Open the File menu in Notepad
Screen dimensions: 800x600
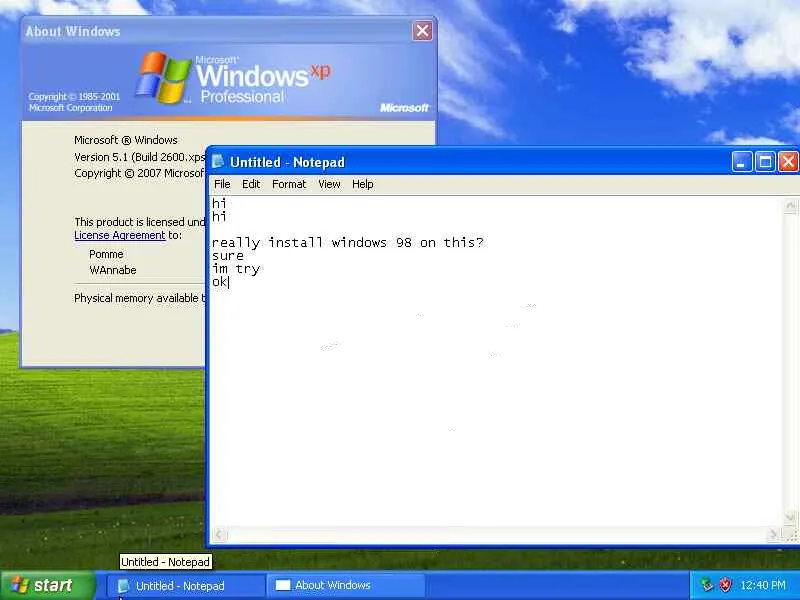(x=222, y=184)
